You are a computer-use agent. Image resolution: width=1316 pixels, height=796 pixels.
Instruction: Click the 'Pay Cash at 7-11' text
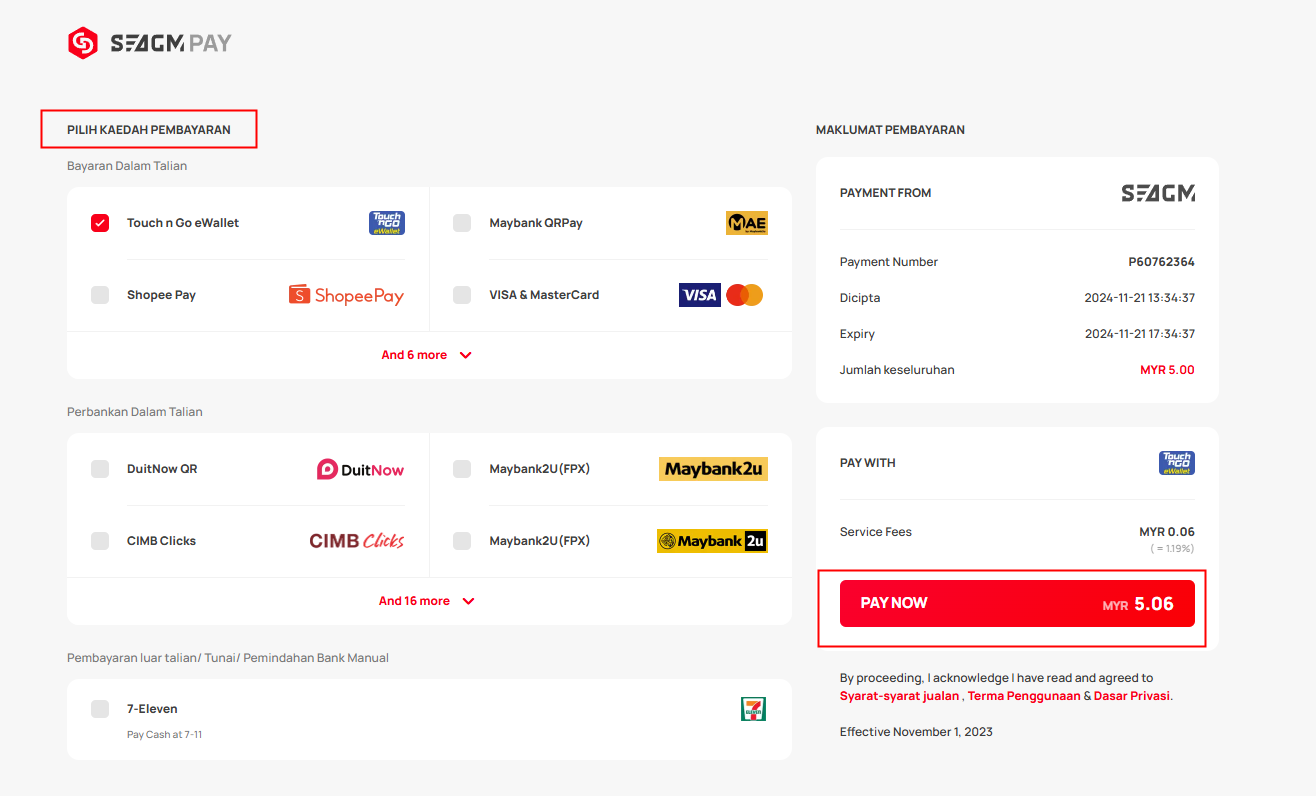tap(165, 734)
